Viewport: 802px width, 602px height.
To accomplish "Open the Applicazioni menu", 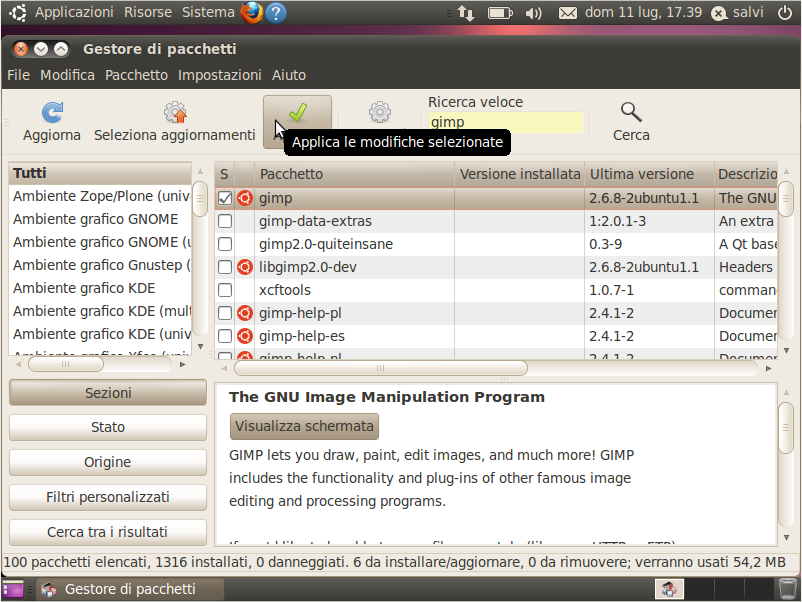I will click(74, 12).
